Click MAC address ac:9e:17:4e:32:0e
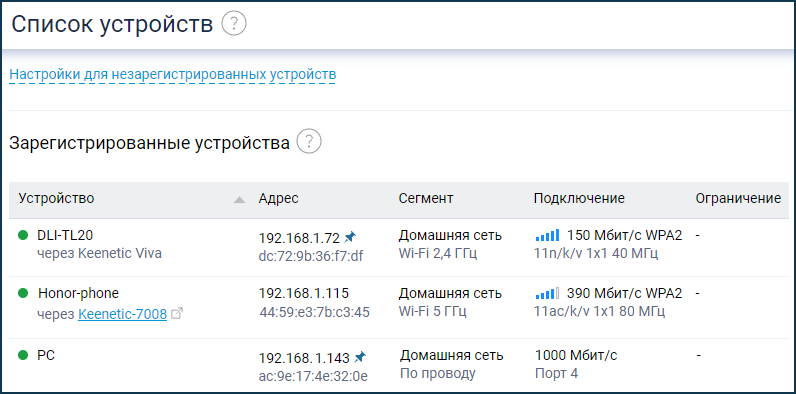The width and height of the screenshot is (796, 394). coord(313,376)
